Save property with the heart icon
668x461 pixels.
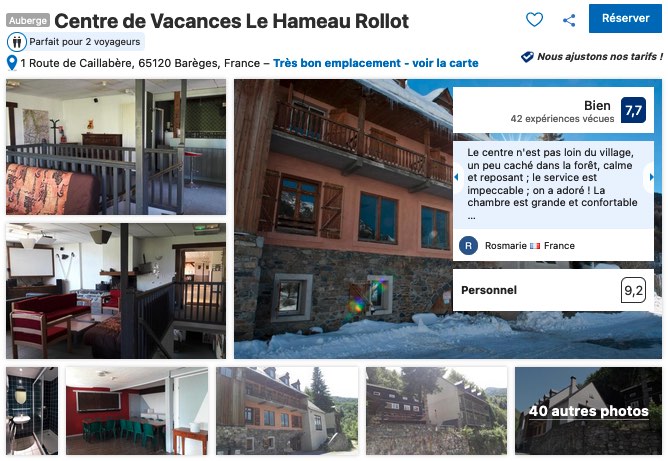tap(534, 19)
